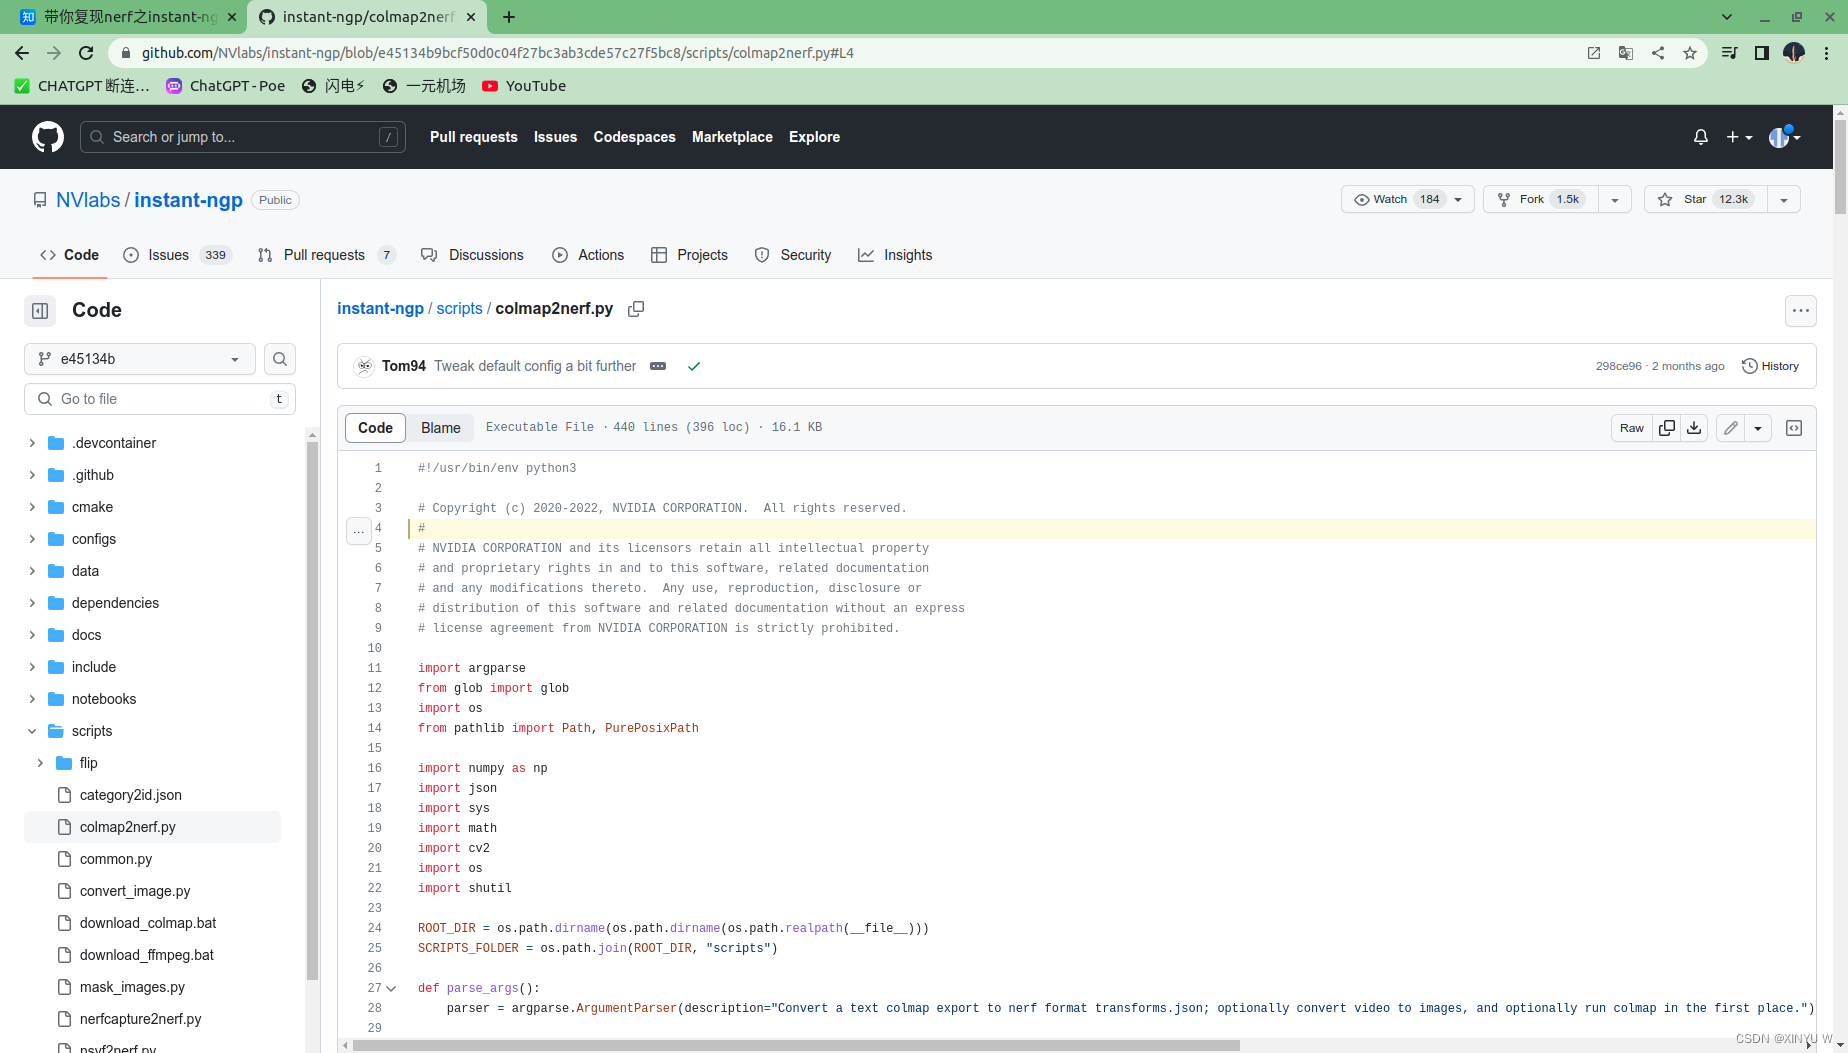Open the repository Issues tab
Image resolution: width=1848 pixels, height=1053 pixels.
(x=177, y=255)
